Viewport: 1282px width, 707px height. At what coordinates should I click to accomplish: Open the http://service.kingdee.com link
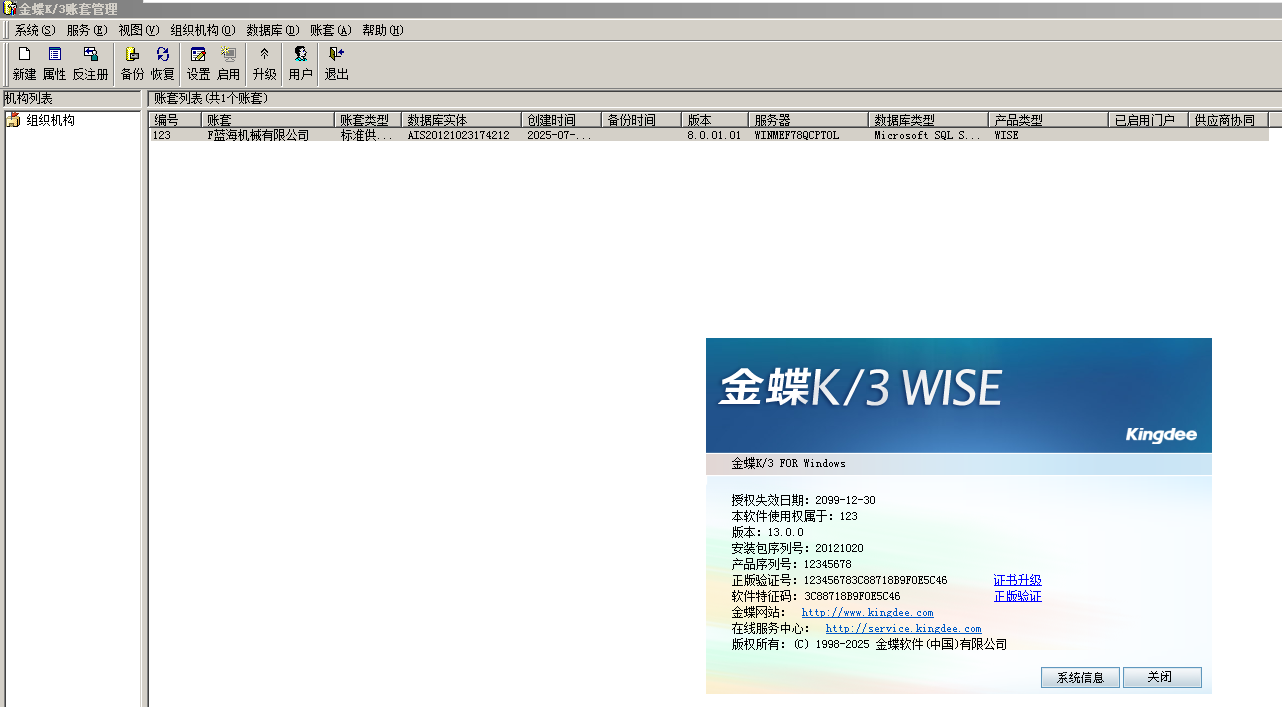903,628
